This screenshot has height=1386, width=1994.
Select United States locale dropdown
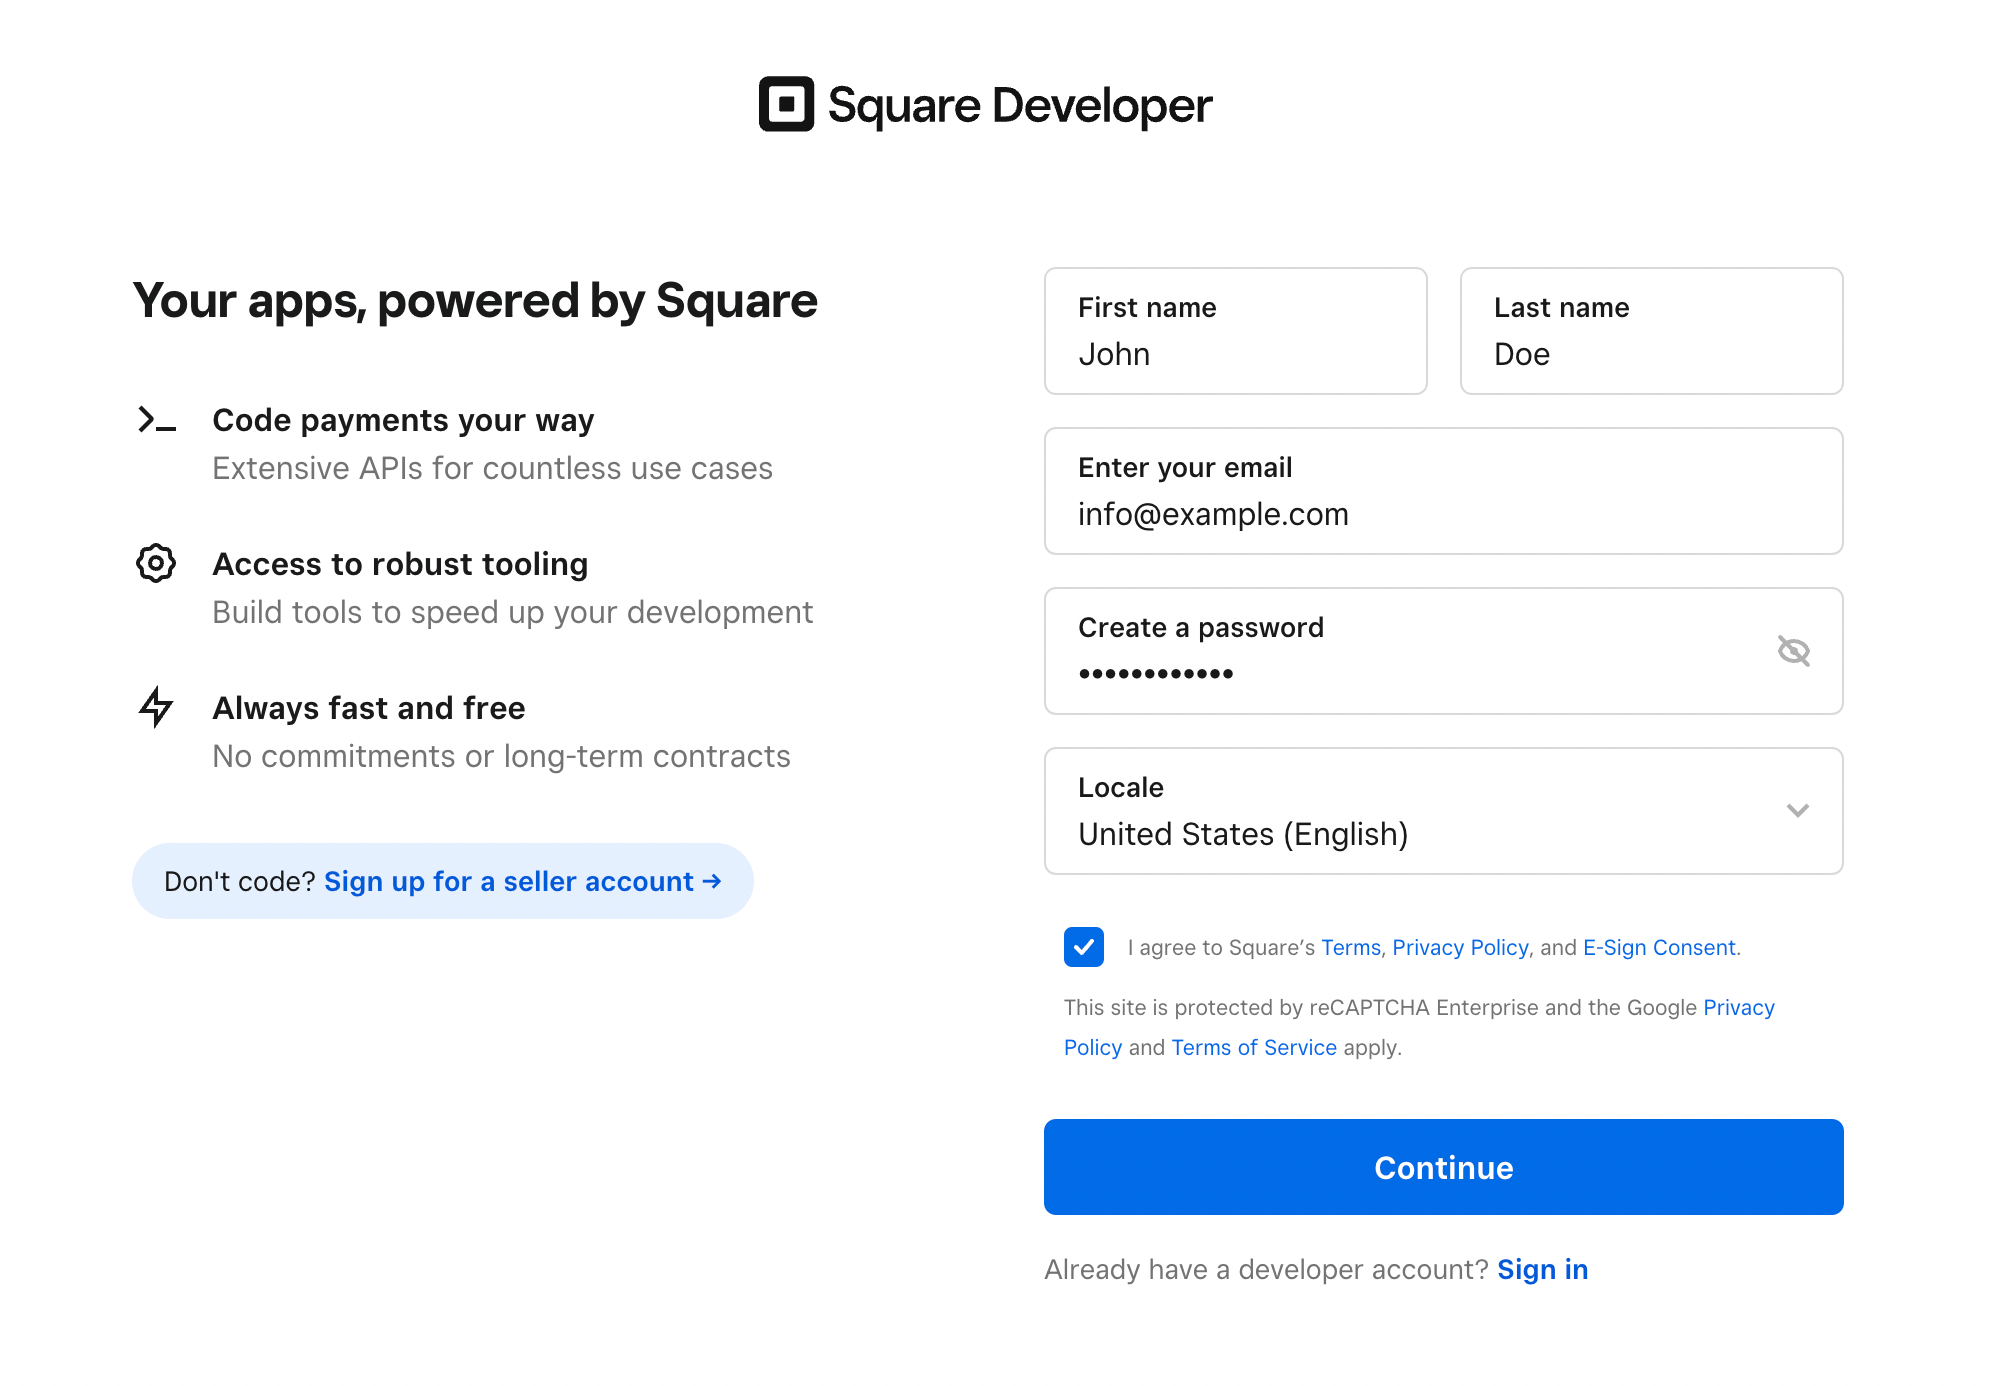(x=1444, y=809)
